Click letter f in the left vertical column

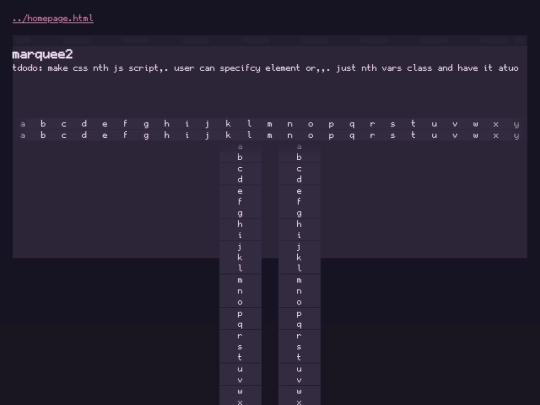coord(240,201)
